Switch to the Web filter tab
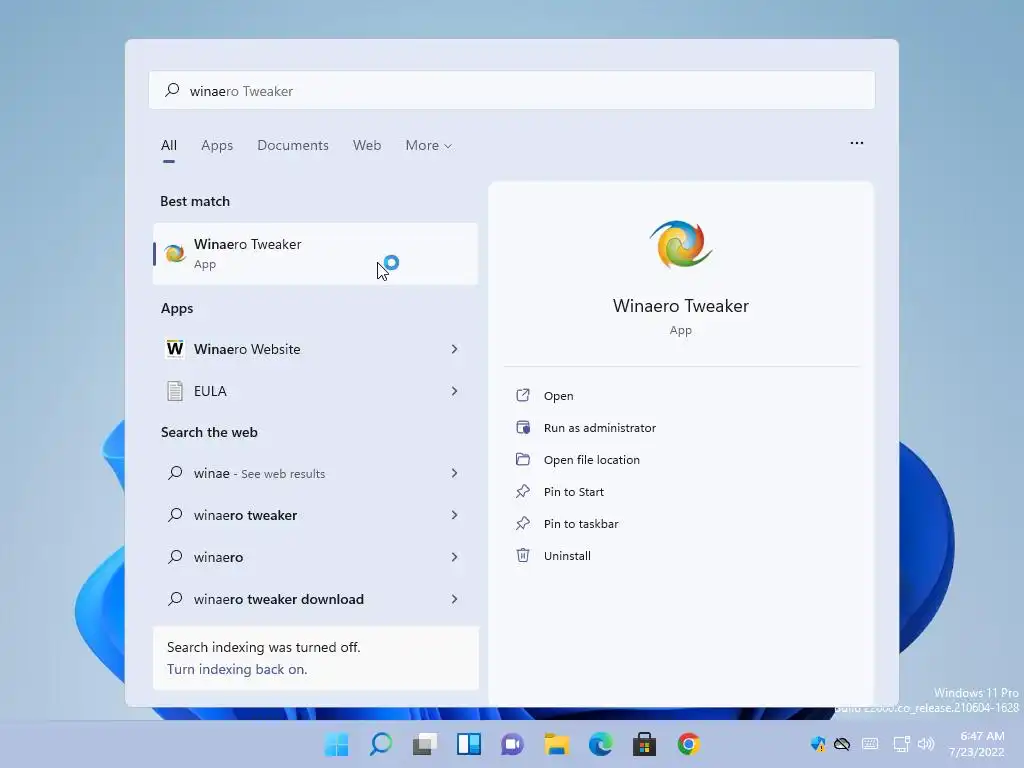The height and width of the screenshot is (768, 1024). pyautogui.click(x=367, y=145)
